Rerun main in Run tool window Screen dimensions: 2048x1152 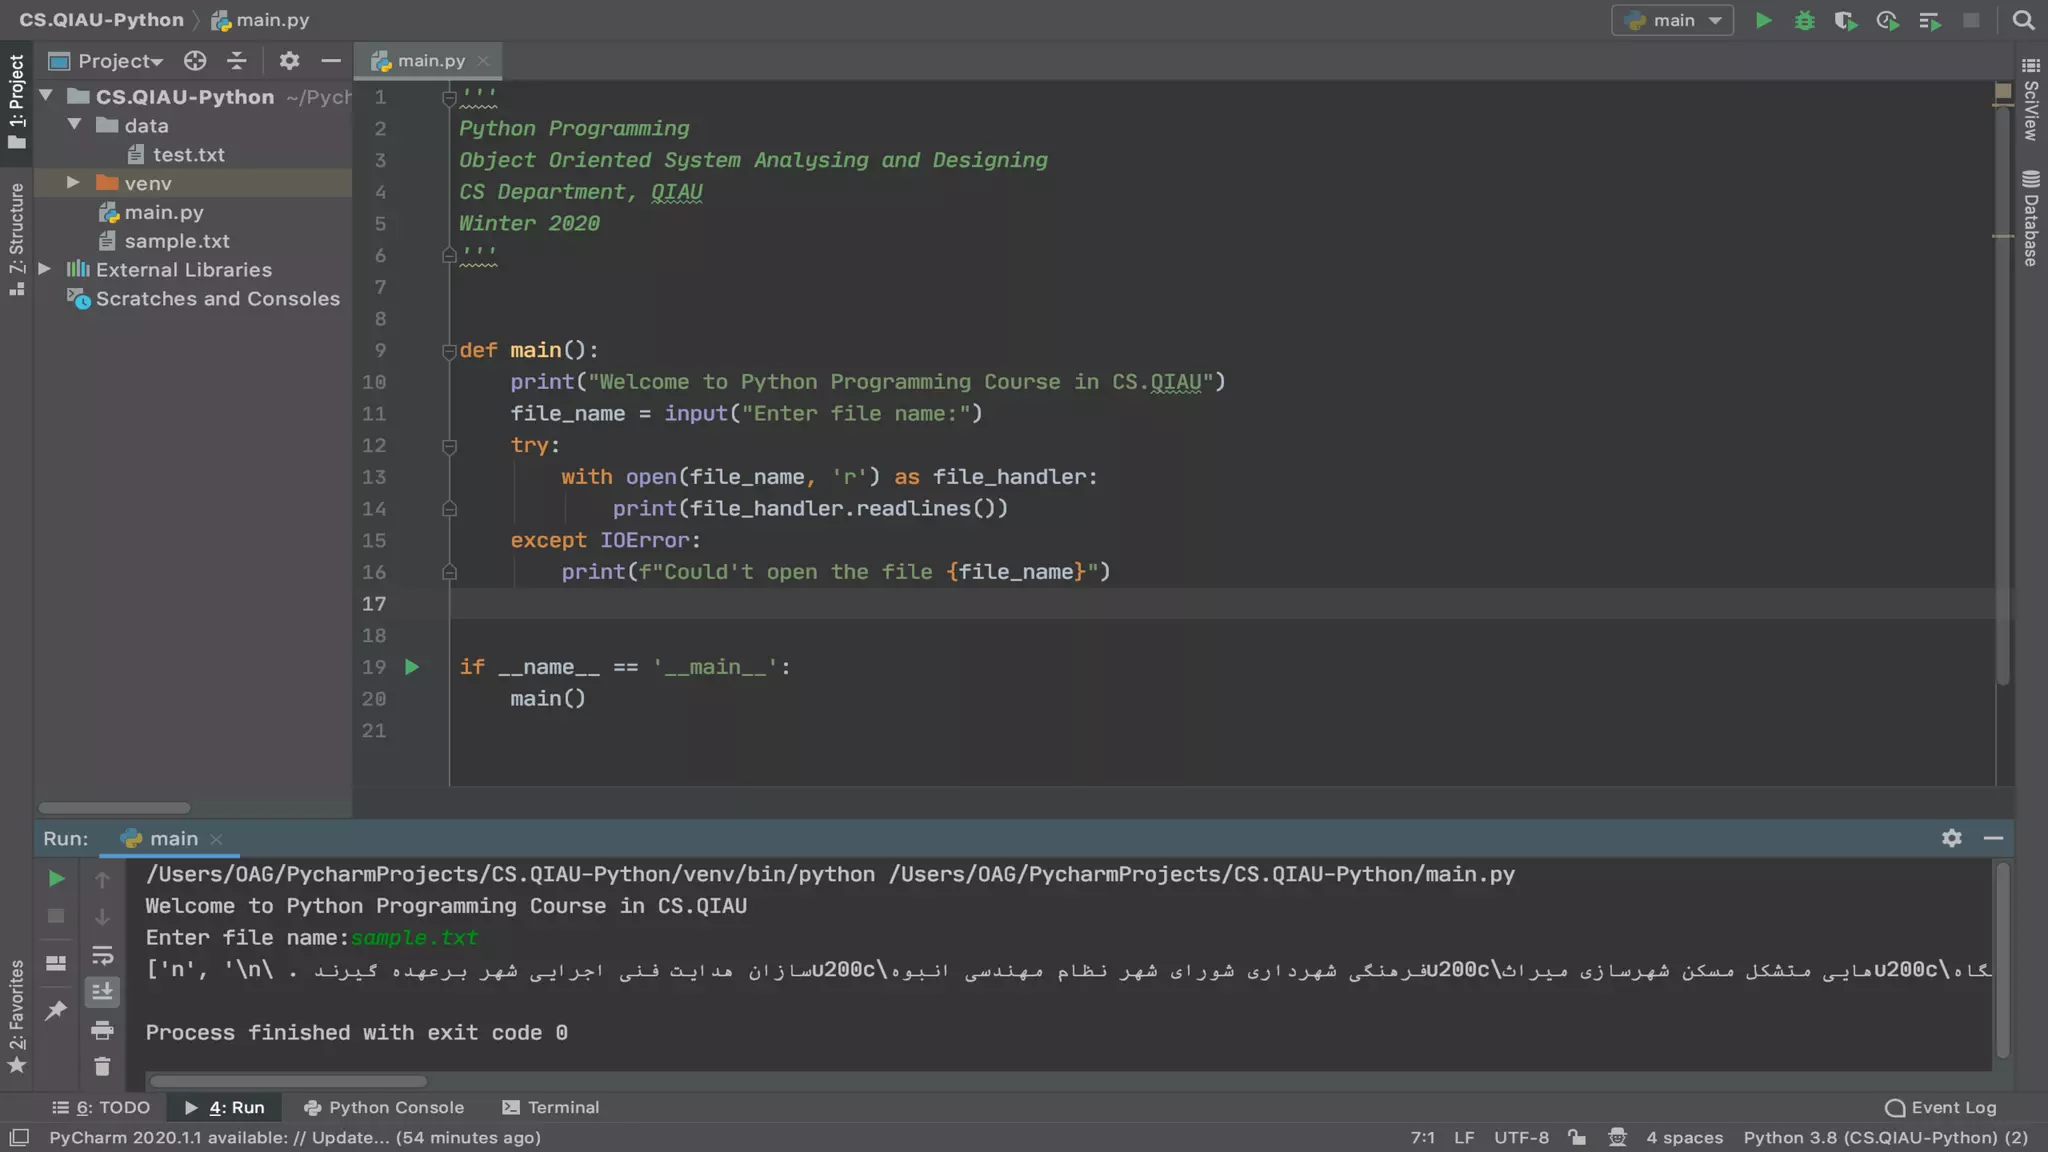click(56, 879)
